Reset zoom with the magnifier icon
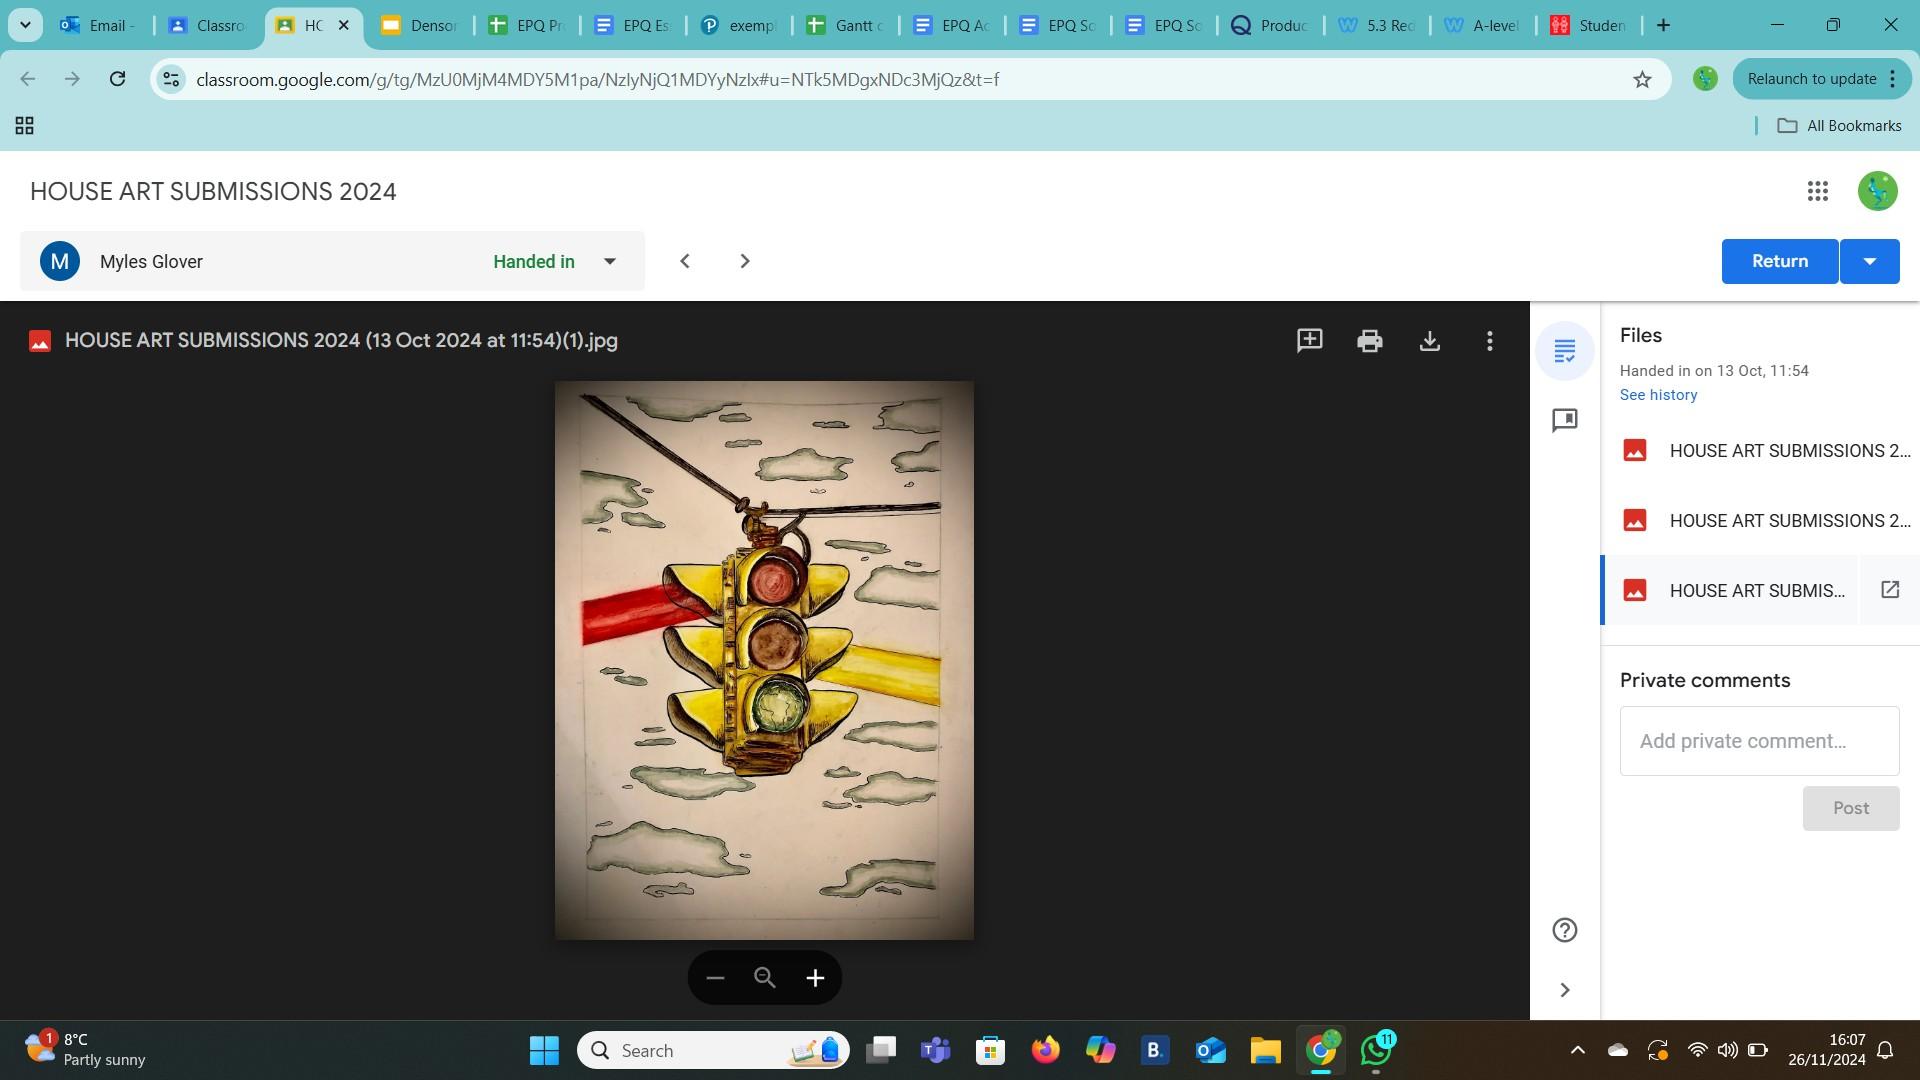The height and width of the screenshot is (1080, 1920). point(765,978)
